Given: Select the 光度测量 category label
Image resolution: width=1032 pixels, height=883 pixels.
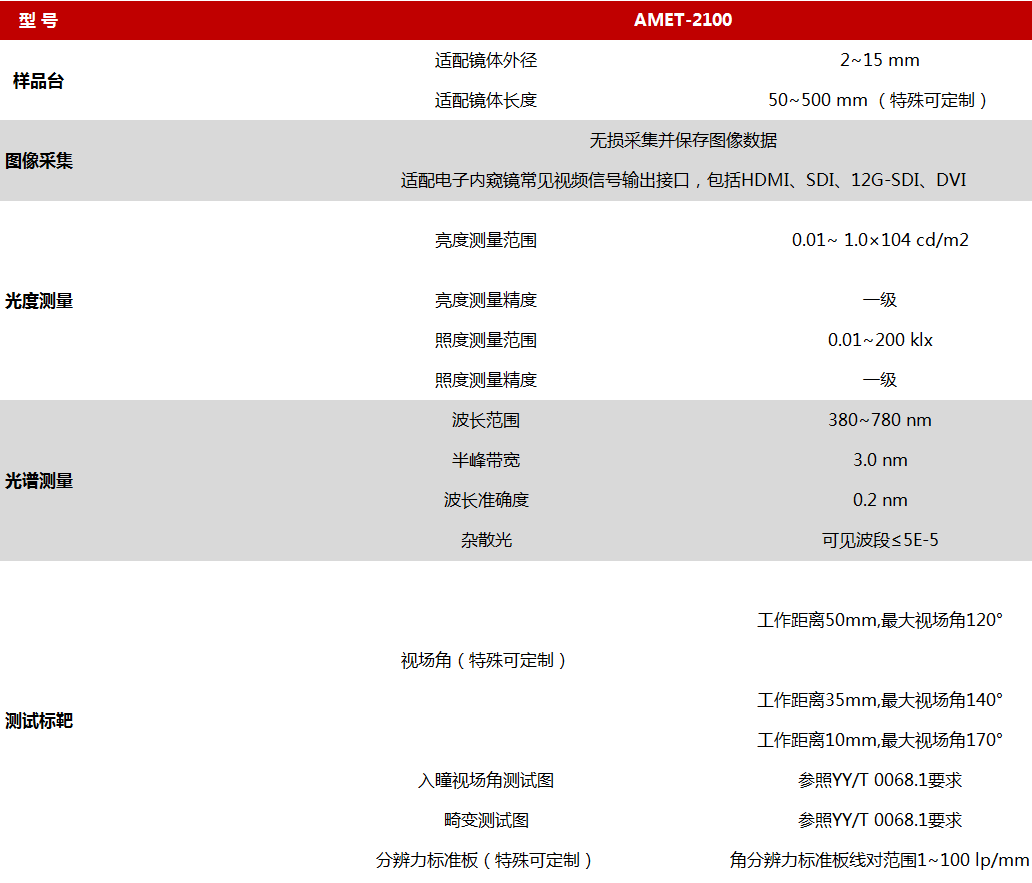Looking at the screenshot, I should tap(39, 301).
